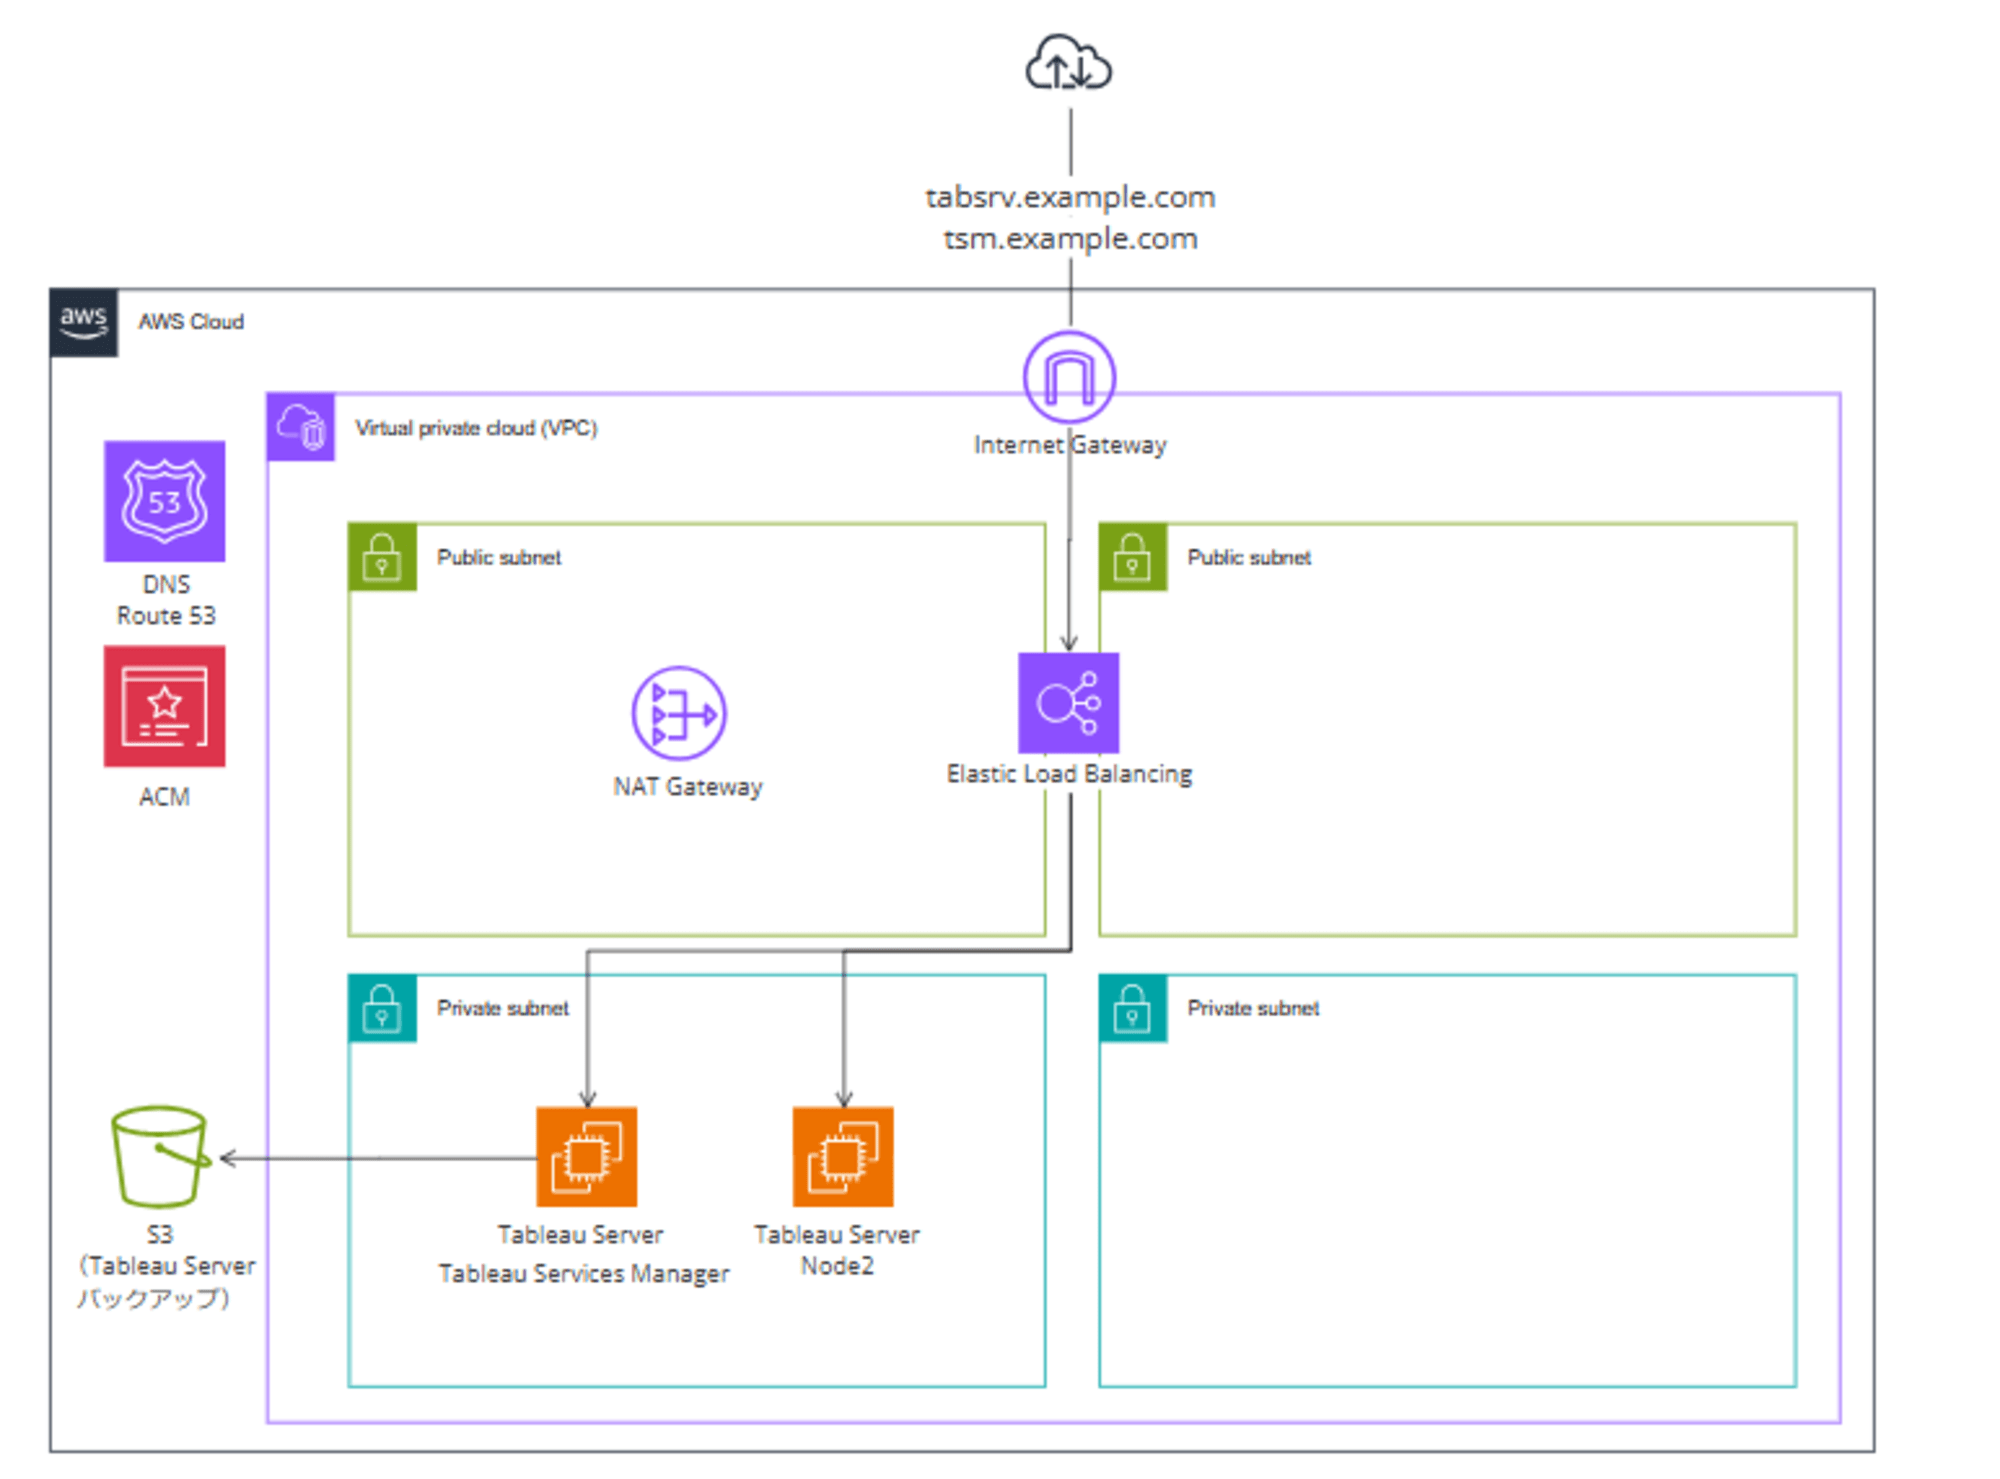Select the AWS Cloud label
This screenshot has height=1479, width=2000.
[191, 322]
